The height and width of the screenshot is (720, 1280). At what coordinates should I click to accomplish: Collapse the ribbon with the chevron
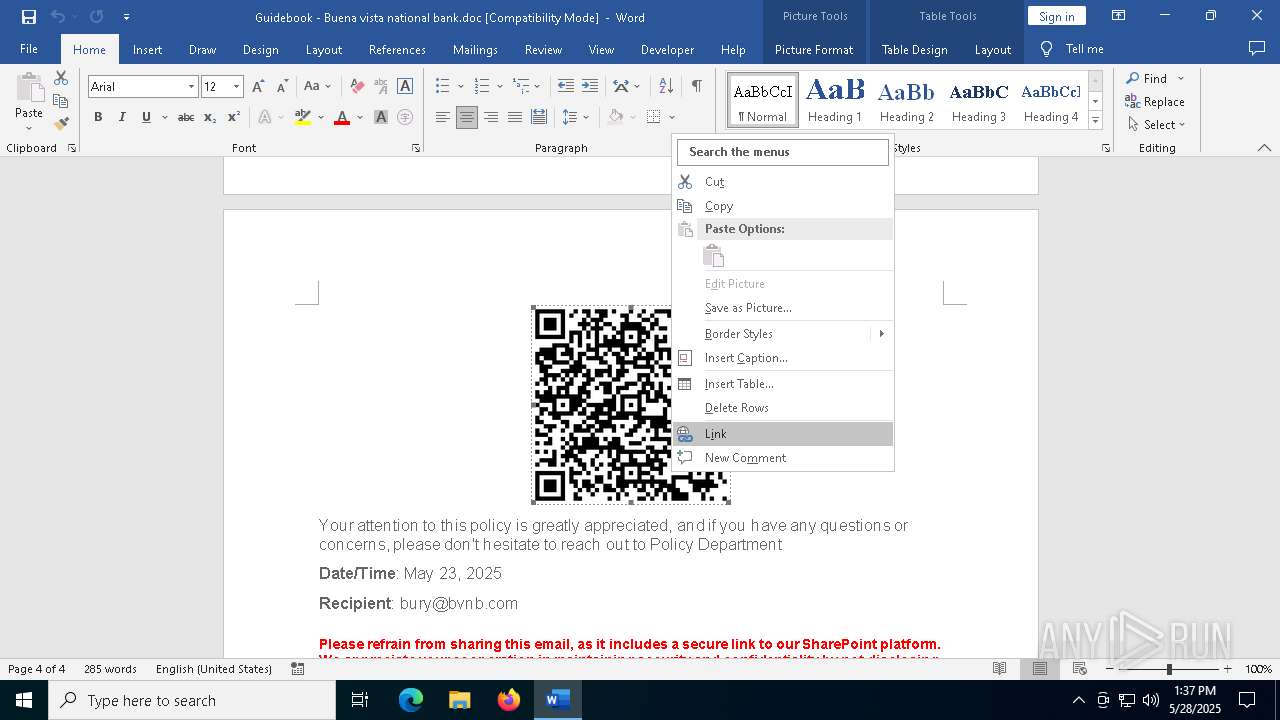1264,148
